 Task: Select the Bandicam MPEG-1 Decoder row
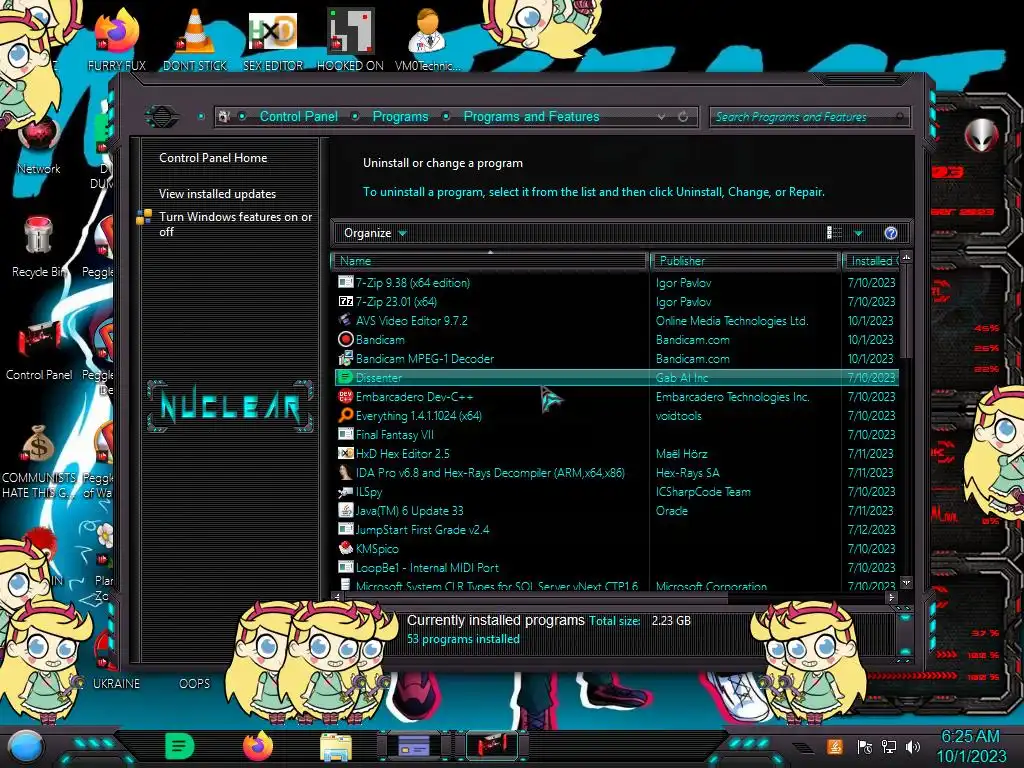click(x=616, y=359)
